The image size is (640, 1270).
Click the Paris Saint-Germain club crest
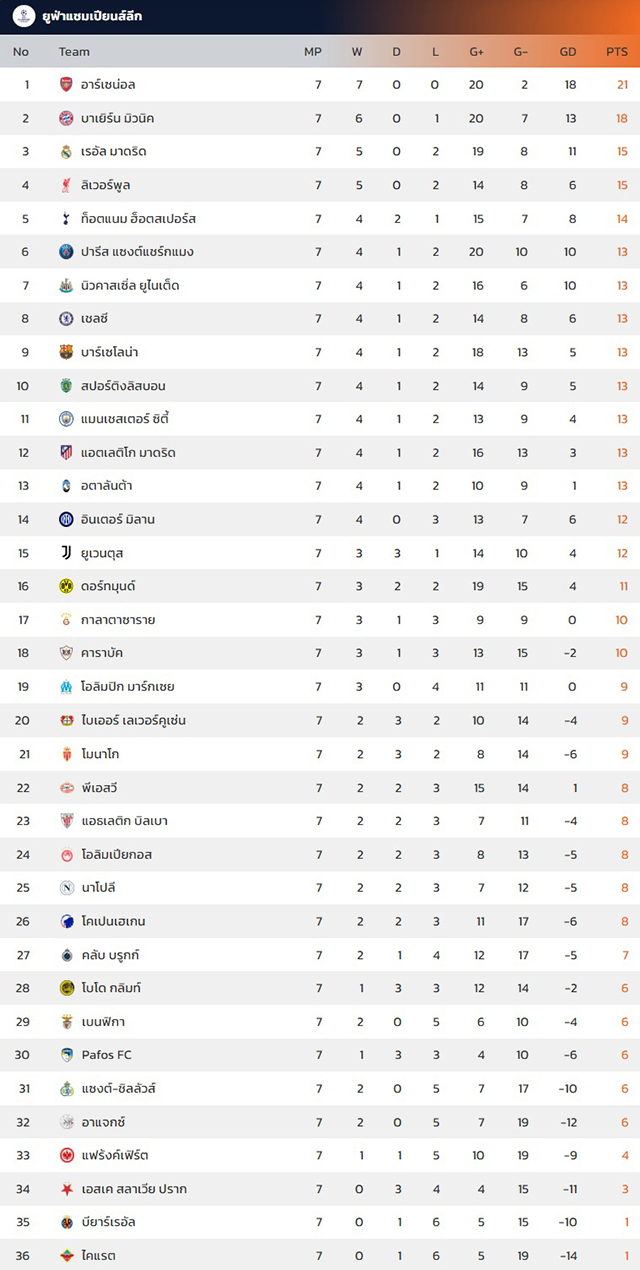pyautogui.click(x=66, y=252)
